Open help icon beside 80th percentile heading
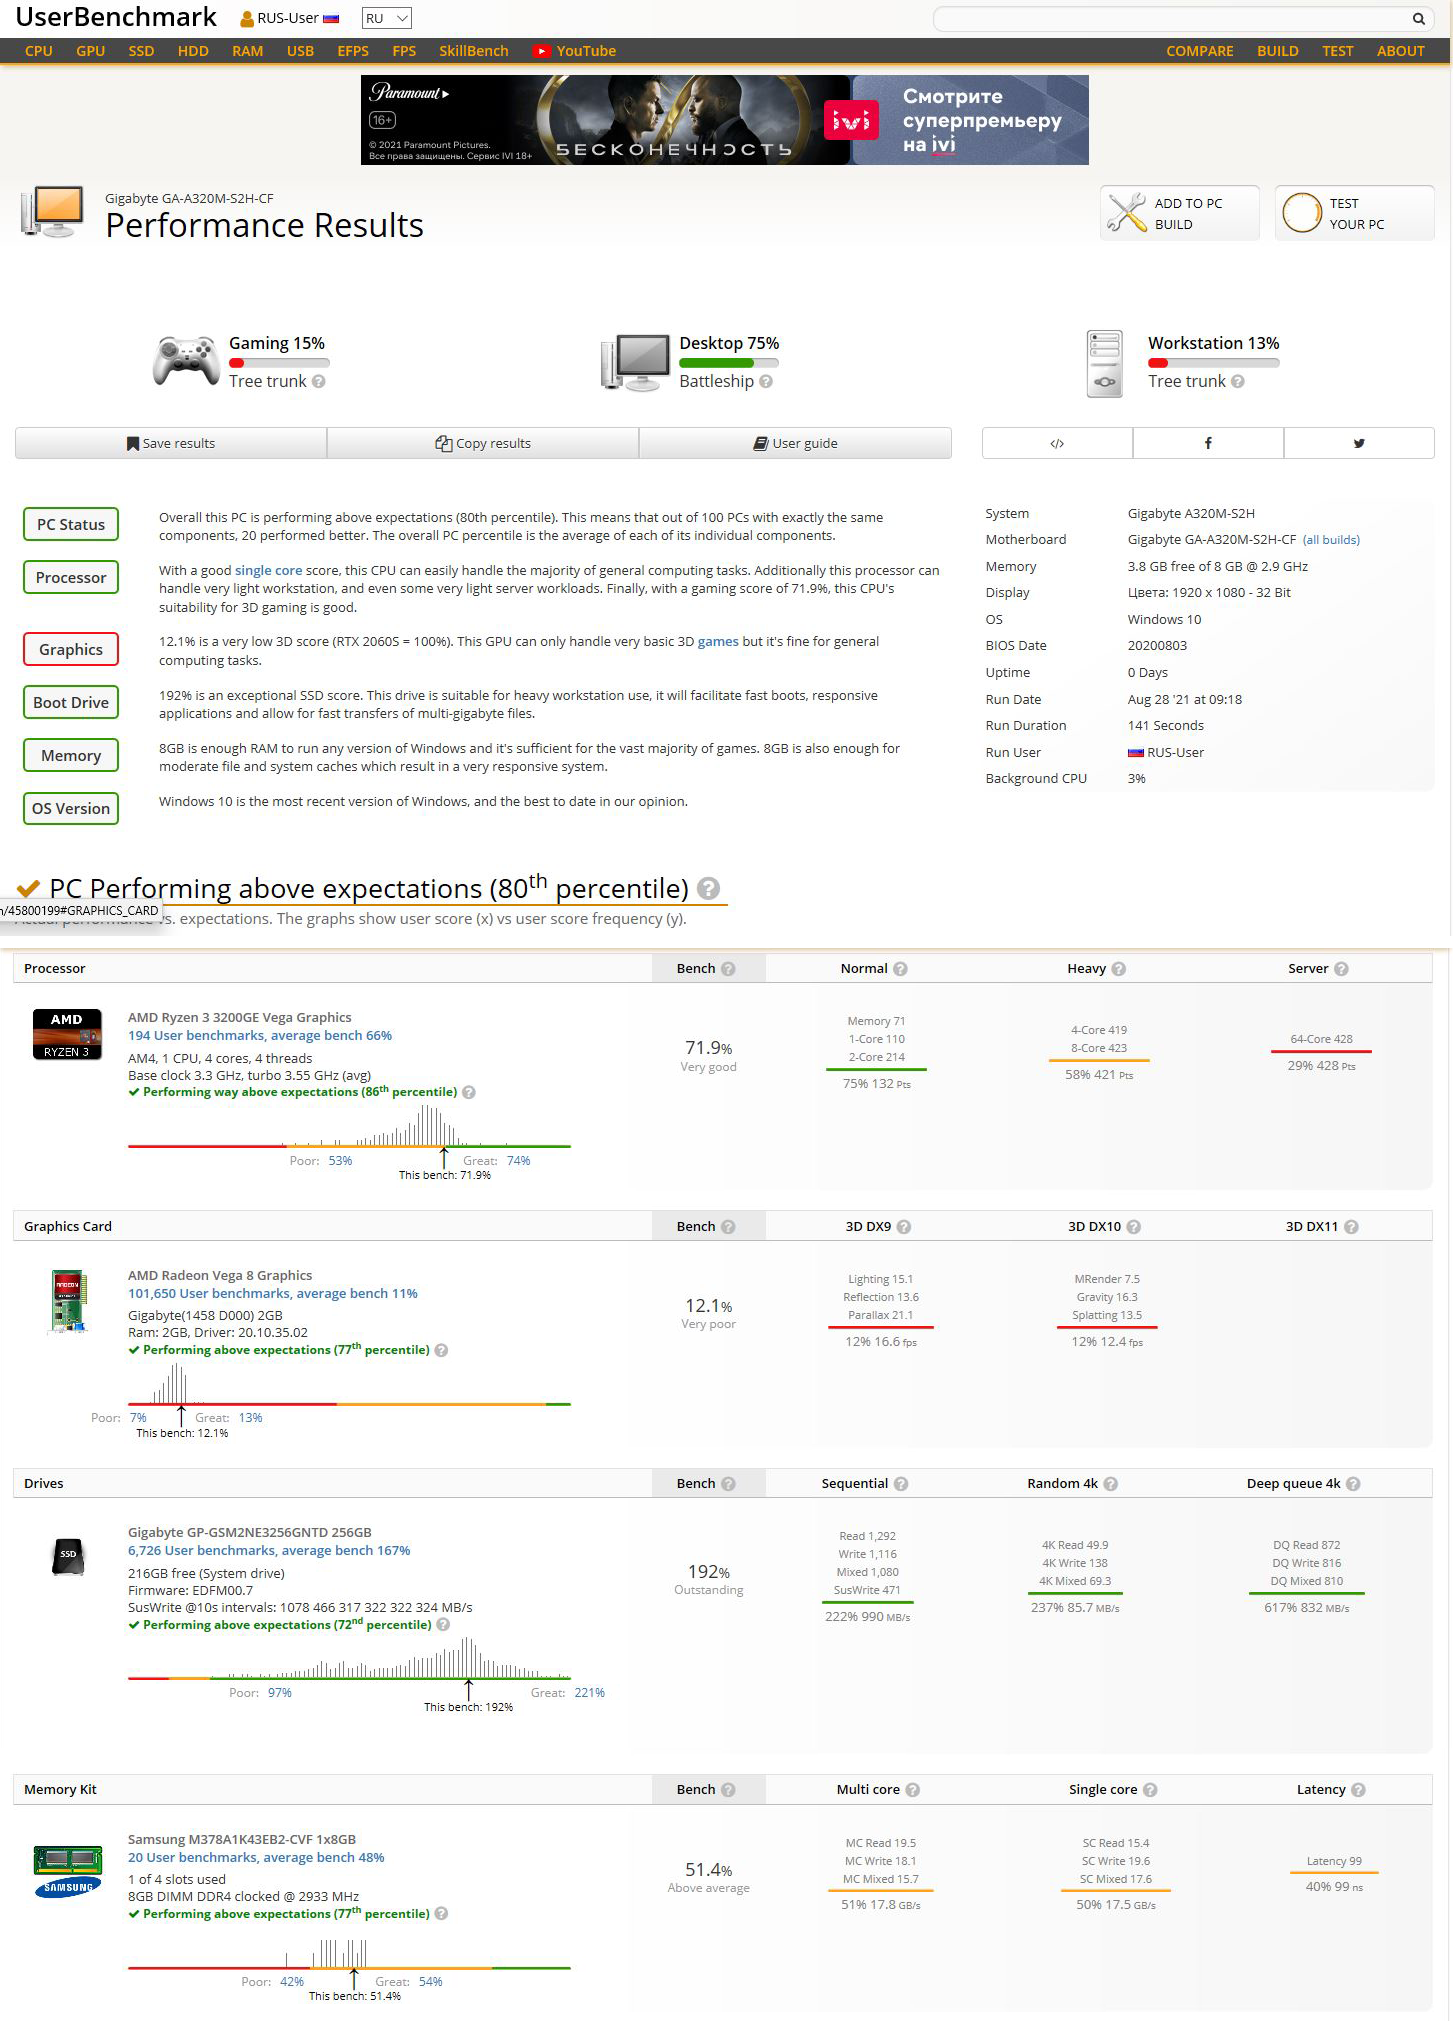1453x2021 pixels. [x=708, y=888]
